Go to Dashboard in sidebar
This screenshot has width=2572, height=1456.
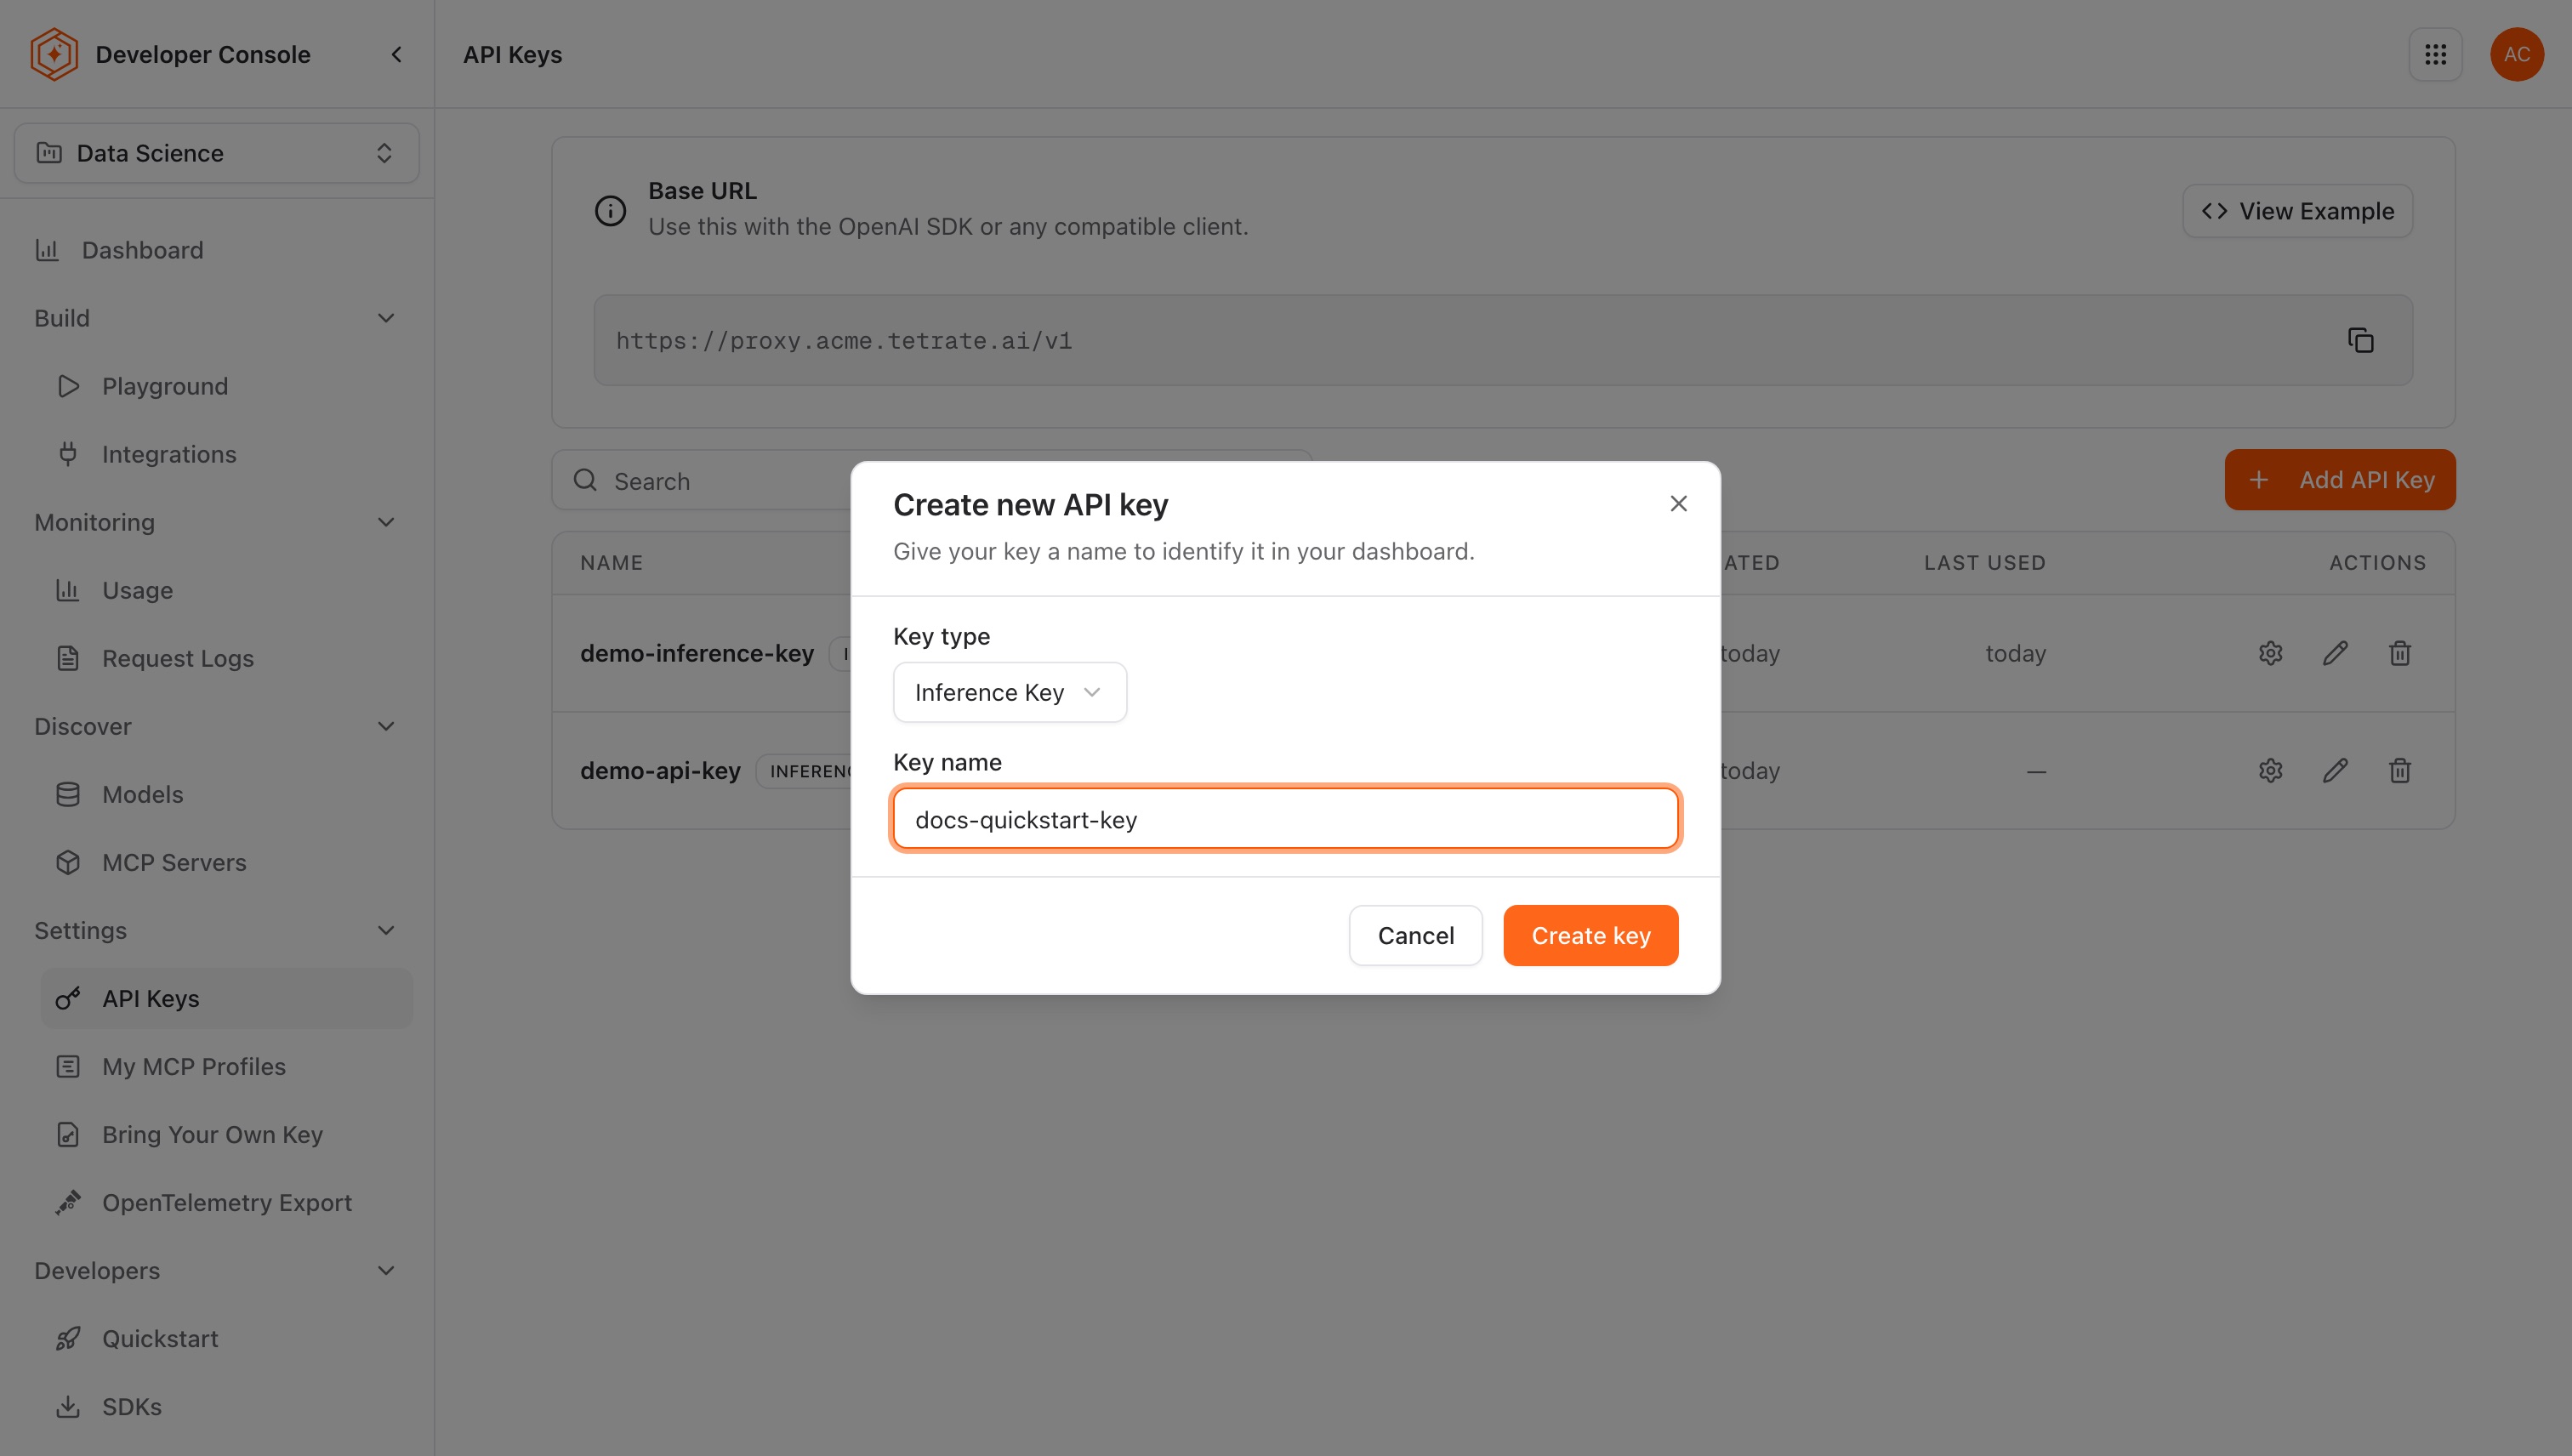point(216,250)
